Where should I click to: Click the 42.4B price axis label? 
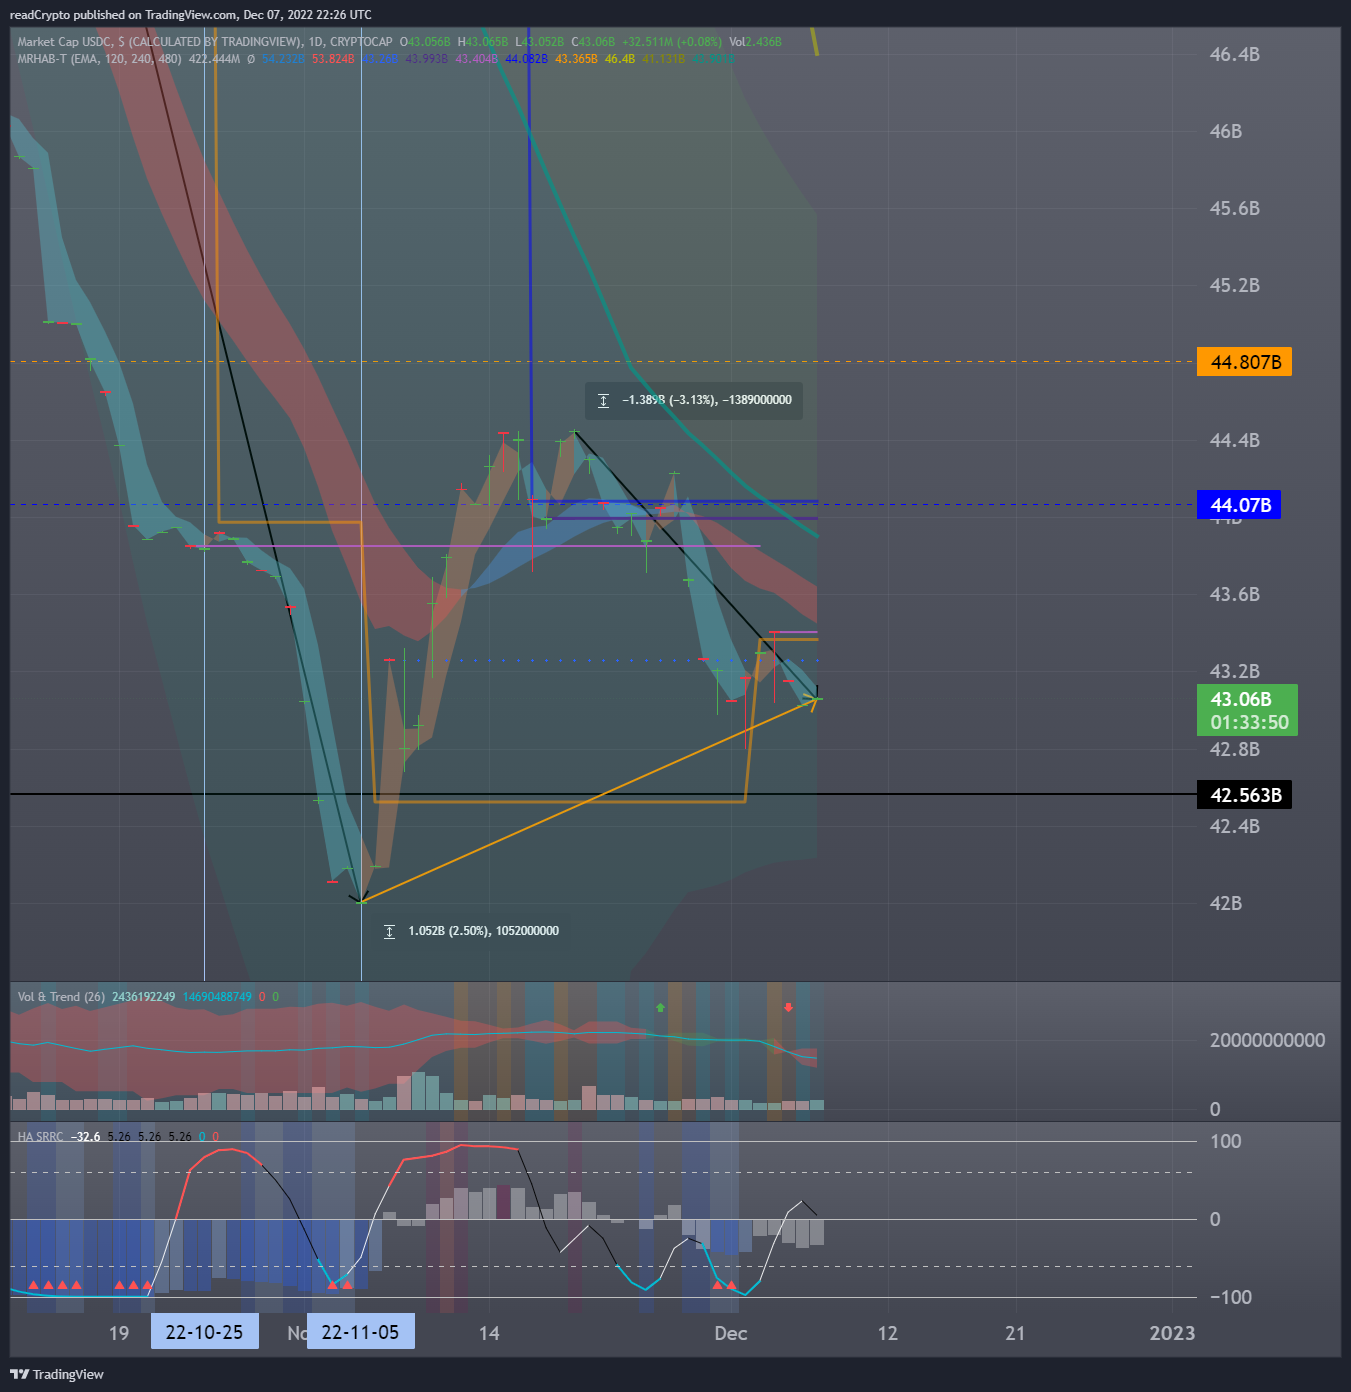[1235, 826]
